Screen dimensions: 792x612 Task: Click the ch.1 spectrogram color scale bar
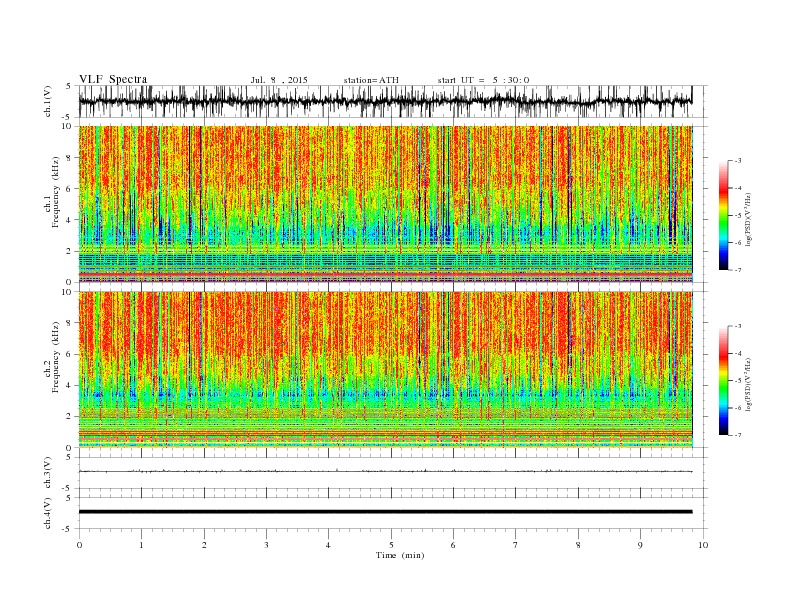723,215
